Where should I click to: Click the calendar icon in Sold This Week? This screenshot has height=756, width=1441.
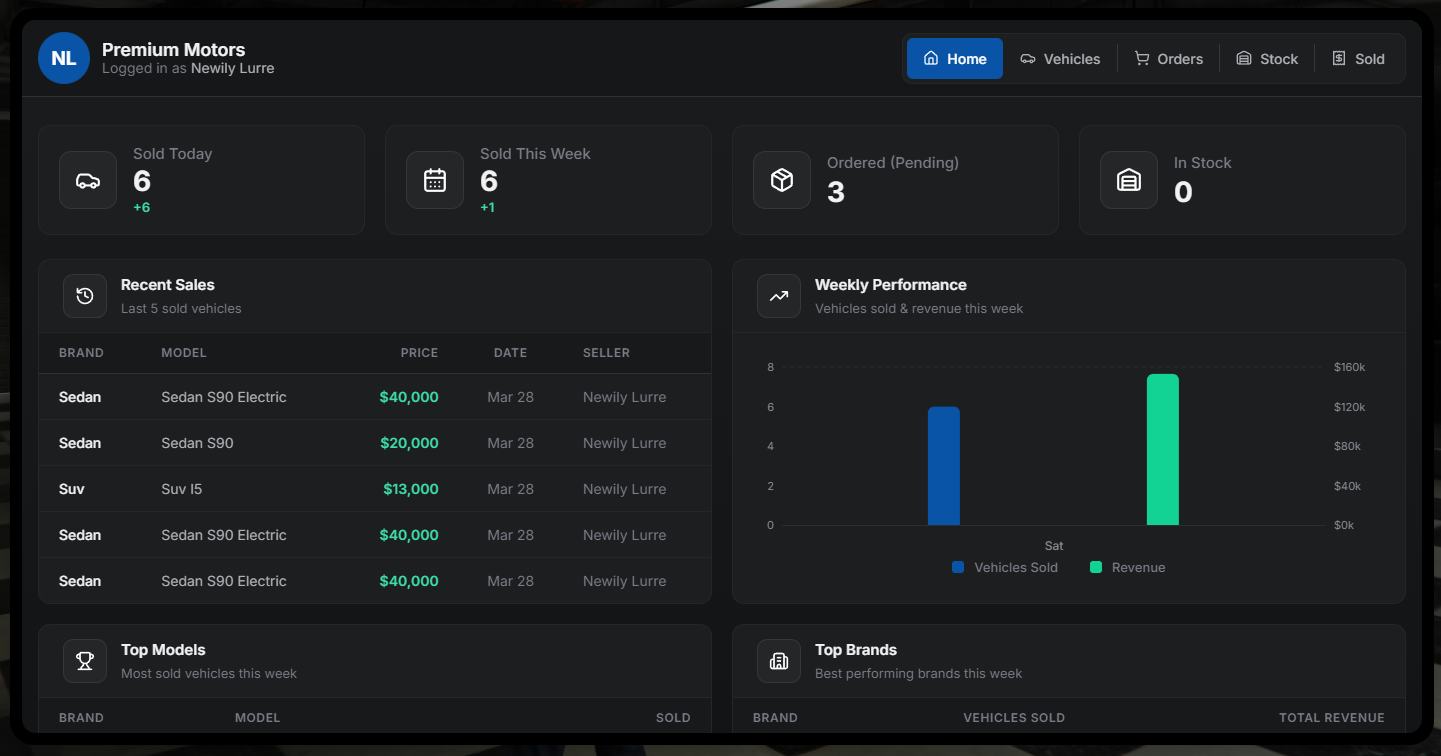click(x=435, y=180)
